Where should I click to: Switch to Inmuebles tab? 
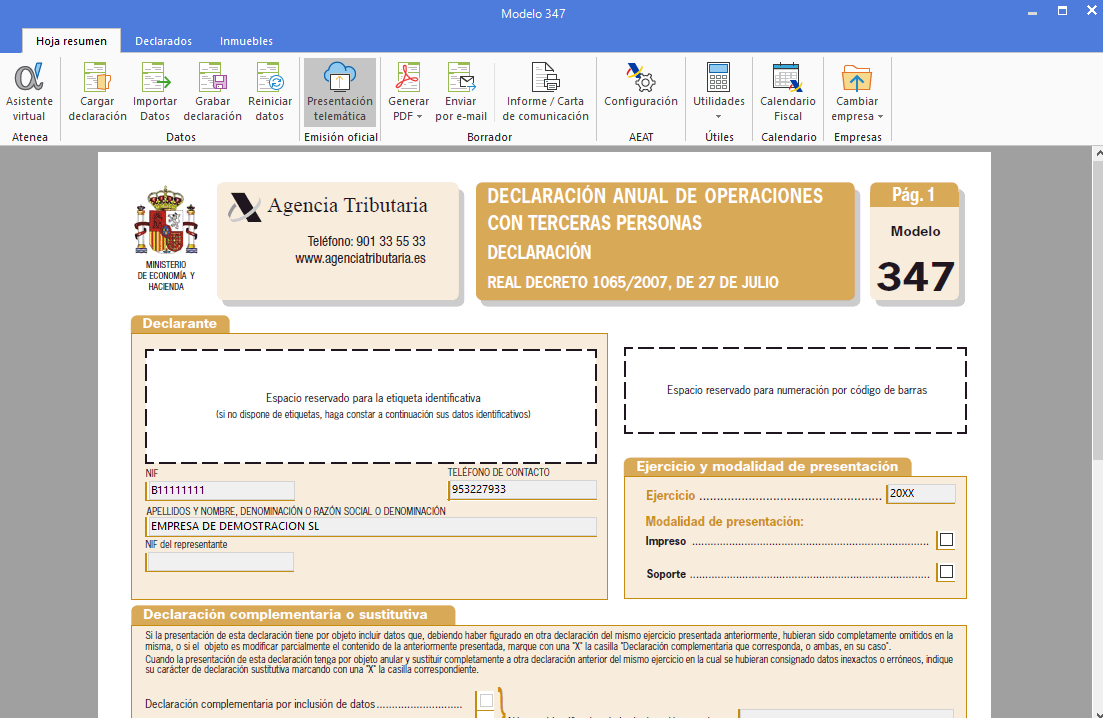point(246,41)
